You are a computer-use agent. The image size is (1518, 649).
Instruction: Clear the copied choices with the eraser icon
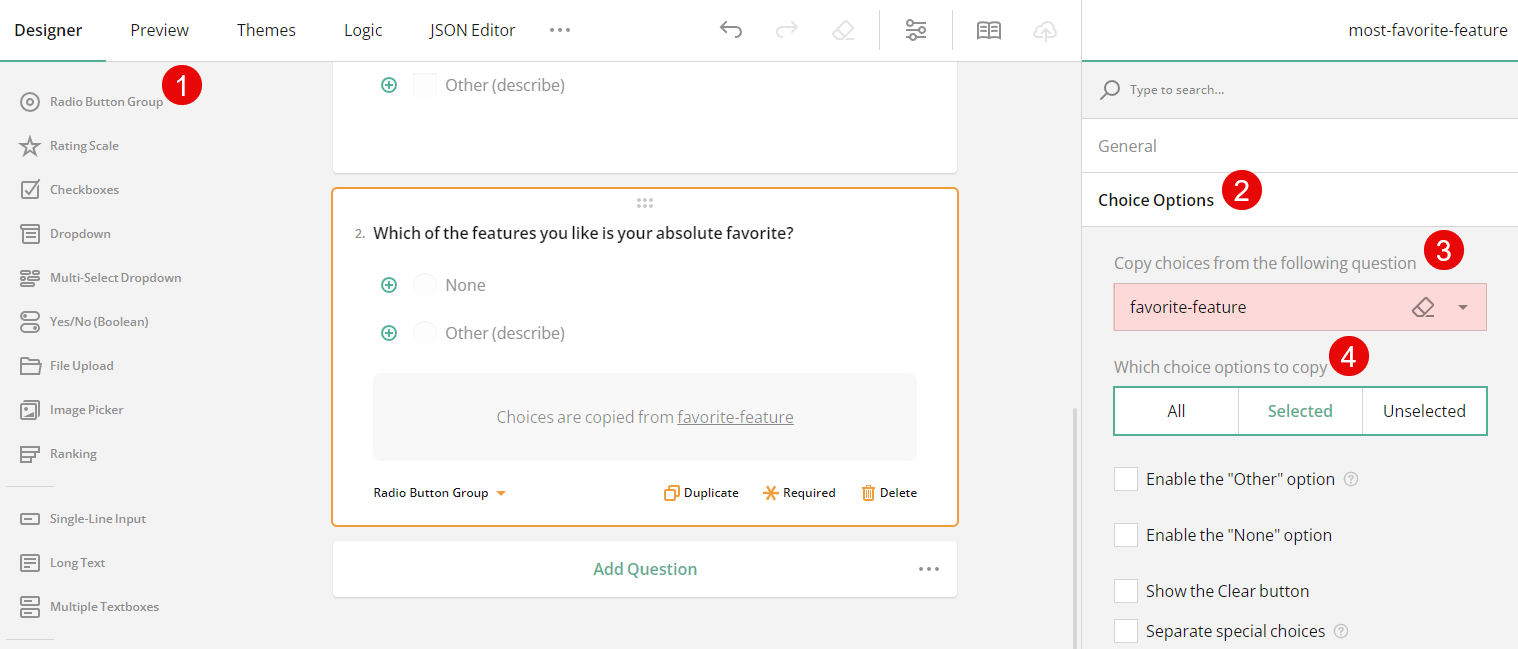click(1423, 307)
